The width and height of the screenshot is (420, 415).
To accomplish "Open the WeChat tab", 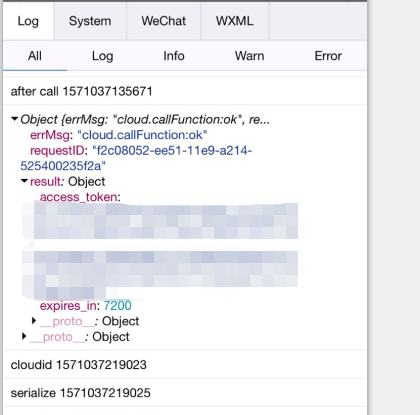I will coord(164,21).
